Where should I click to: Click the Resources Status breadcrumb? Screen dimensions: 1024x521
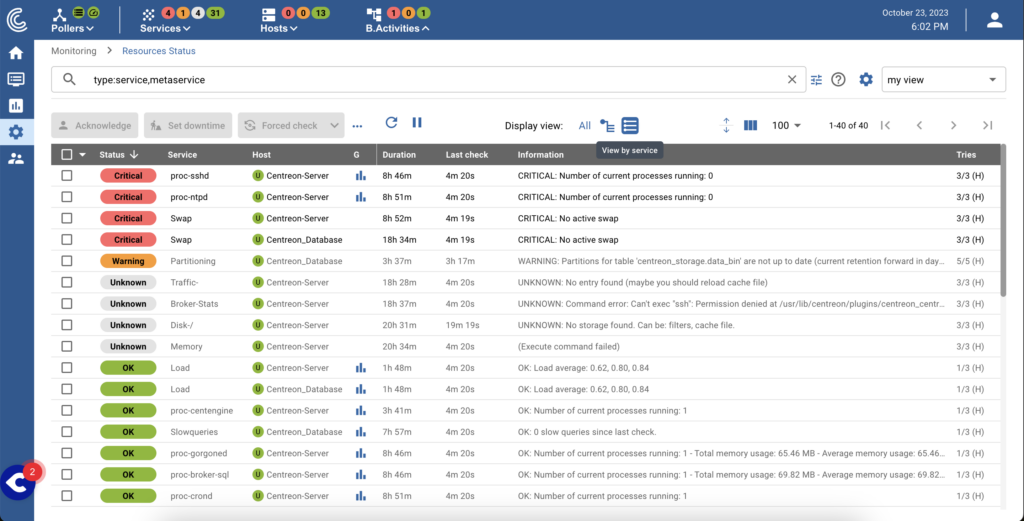coord(159,51)
